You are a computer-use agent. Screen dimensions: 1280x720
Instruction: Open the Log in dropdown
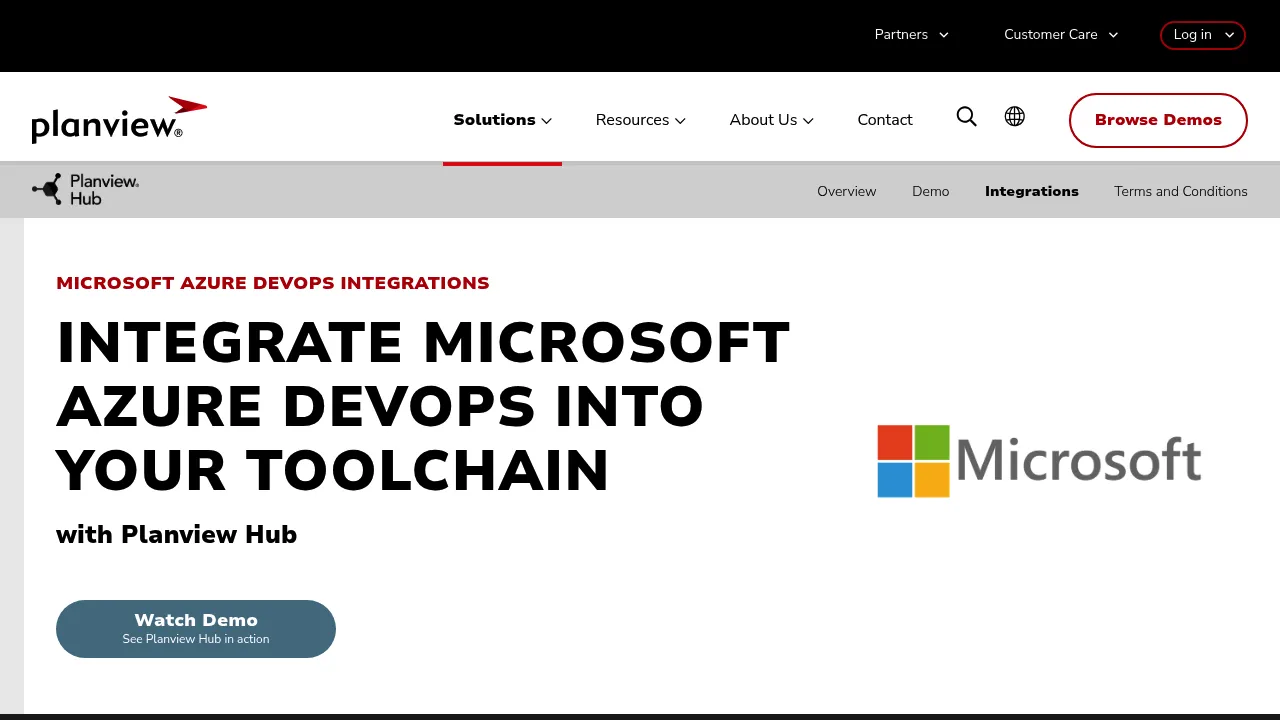pos(1203,35)
